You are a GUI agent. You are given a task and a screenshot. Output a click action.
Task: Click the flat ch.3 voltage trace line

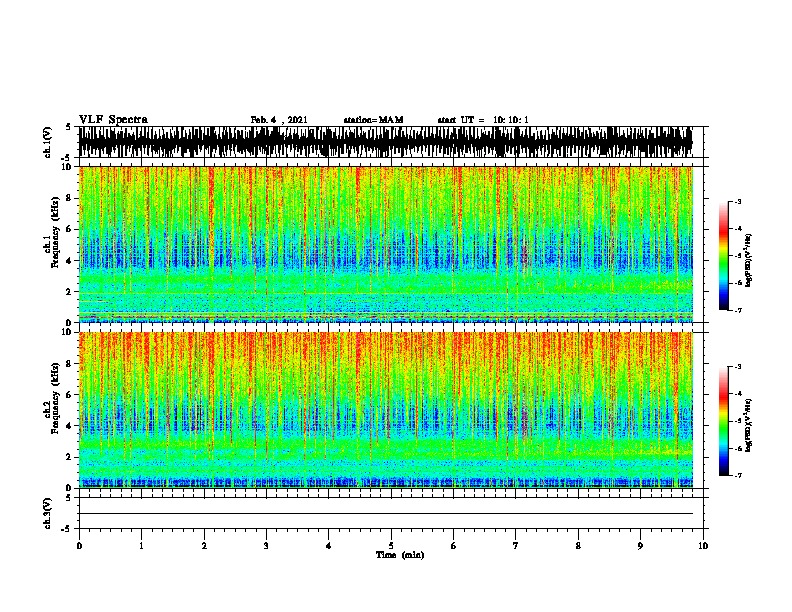click(386, 514)
